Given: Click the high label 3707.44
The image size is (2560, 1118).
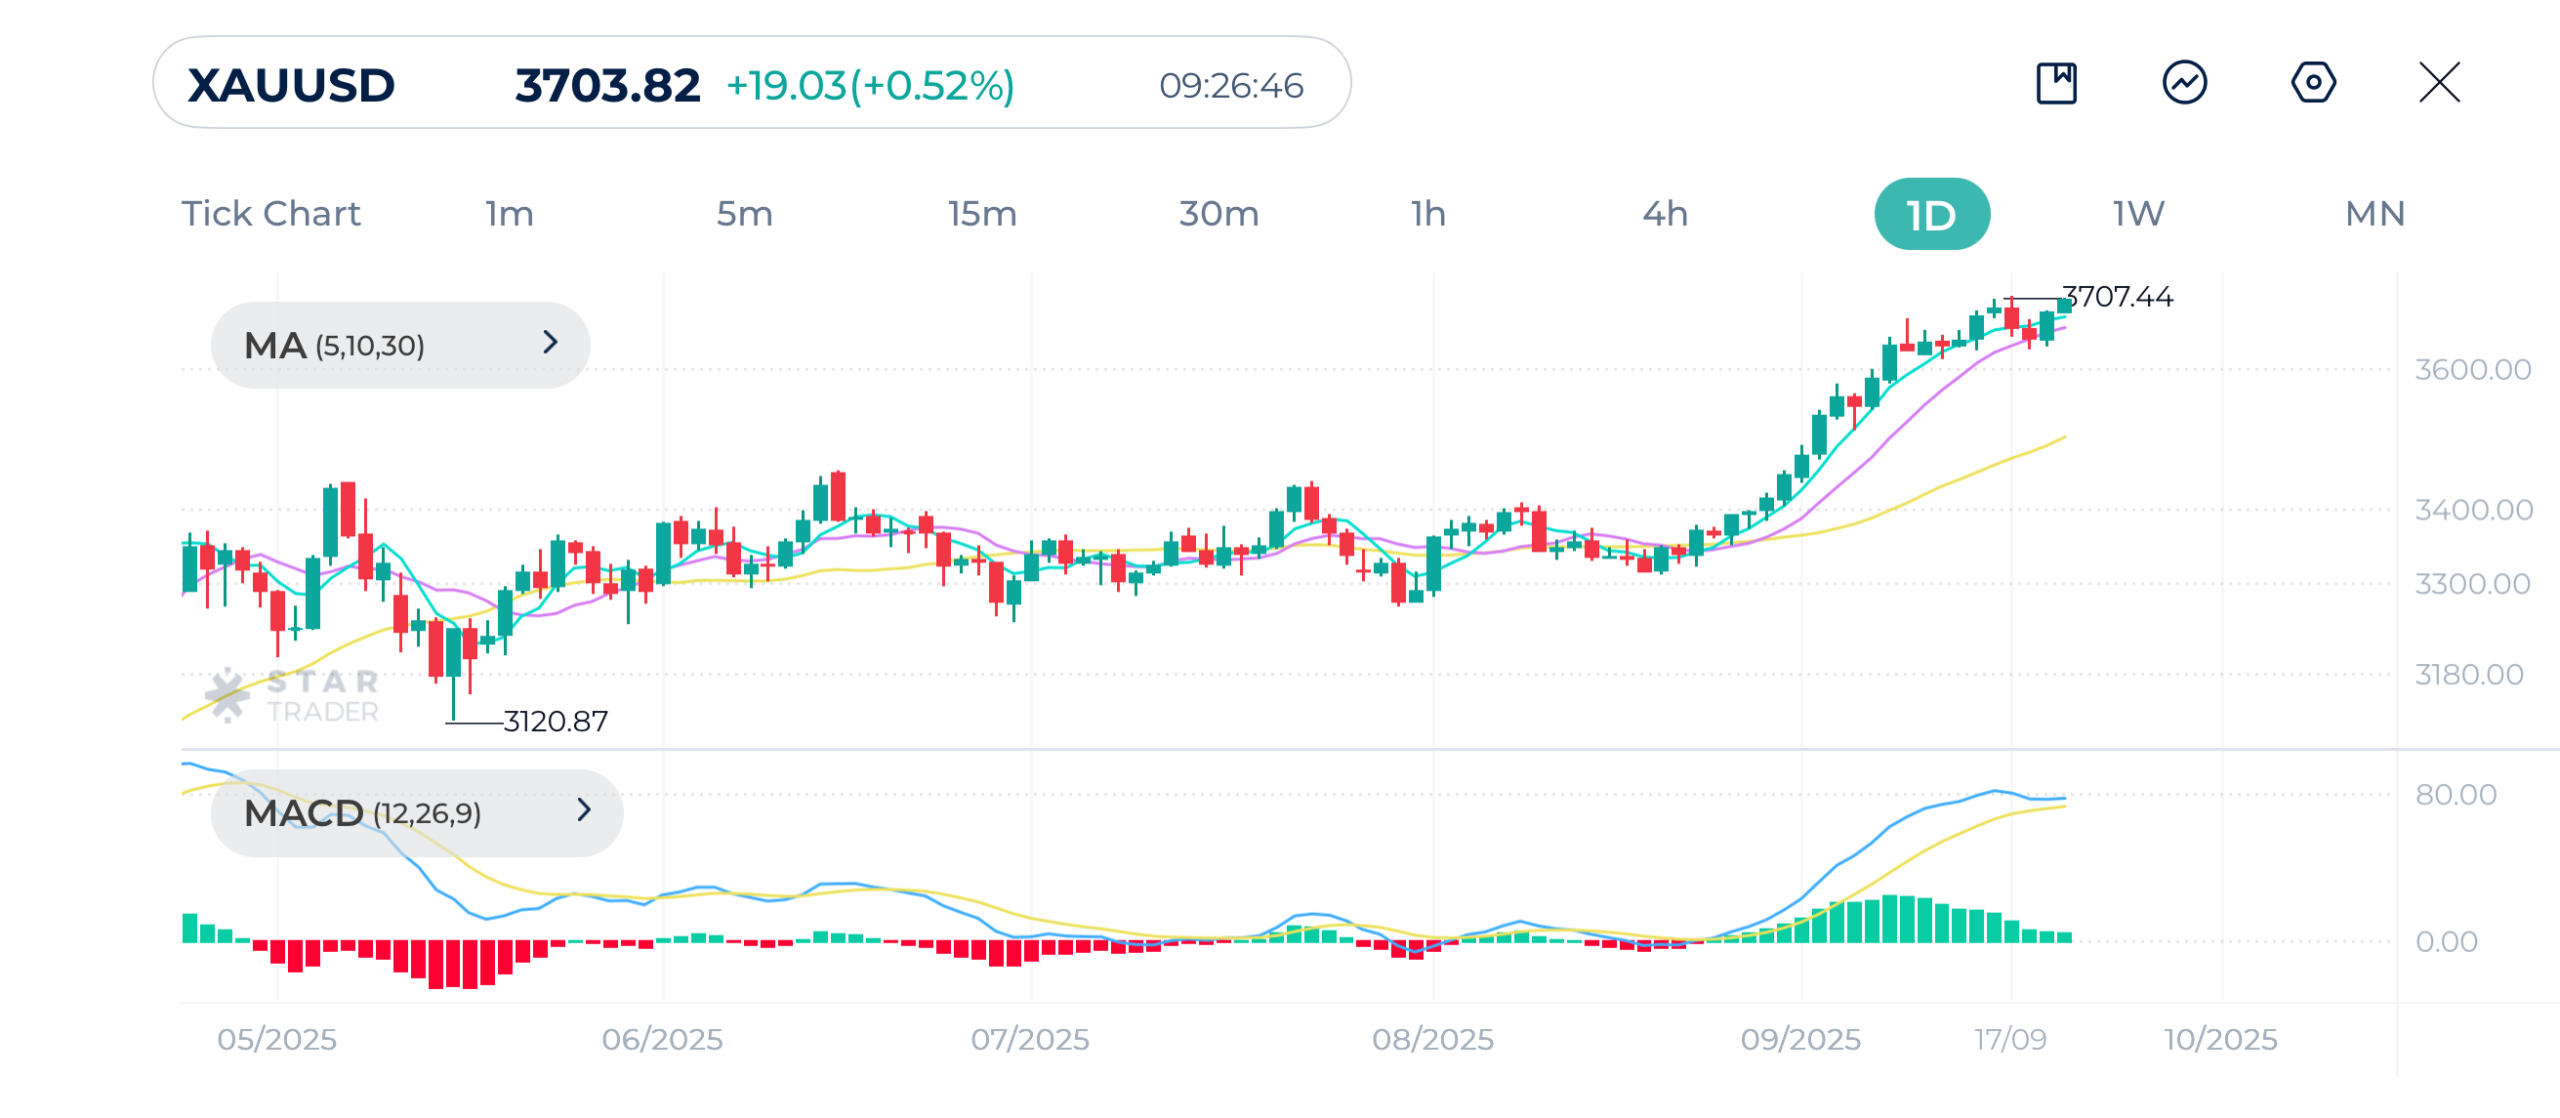Looking at the screenshot, I should (x=2118, y=297).
